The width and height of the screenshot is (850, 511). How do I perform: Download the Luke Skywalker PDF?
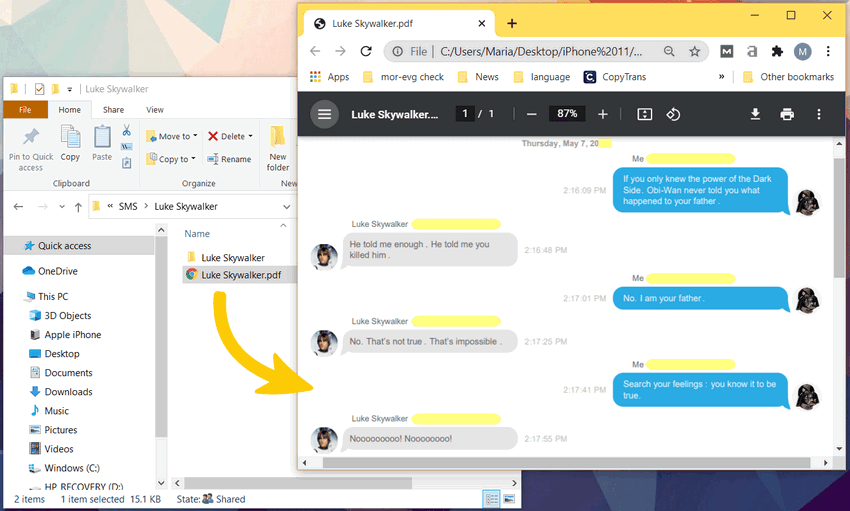click(x=755, y=114)
